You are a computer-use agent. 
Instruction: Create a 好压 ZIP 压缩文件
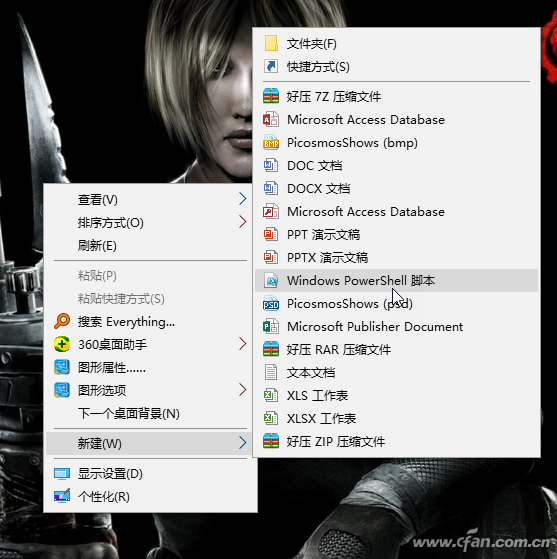(397, 441)
